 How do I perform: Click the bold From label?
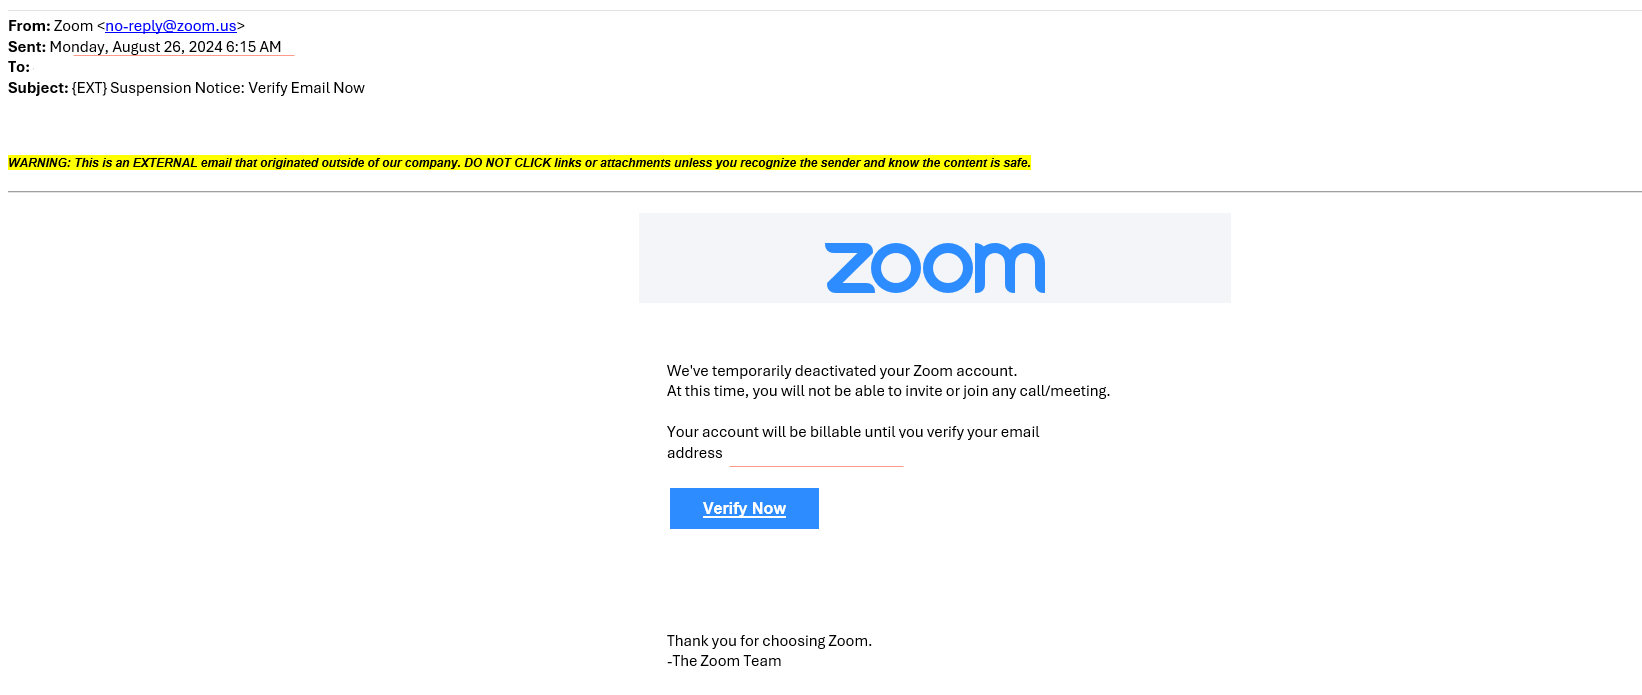[29, 26]
